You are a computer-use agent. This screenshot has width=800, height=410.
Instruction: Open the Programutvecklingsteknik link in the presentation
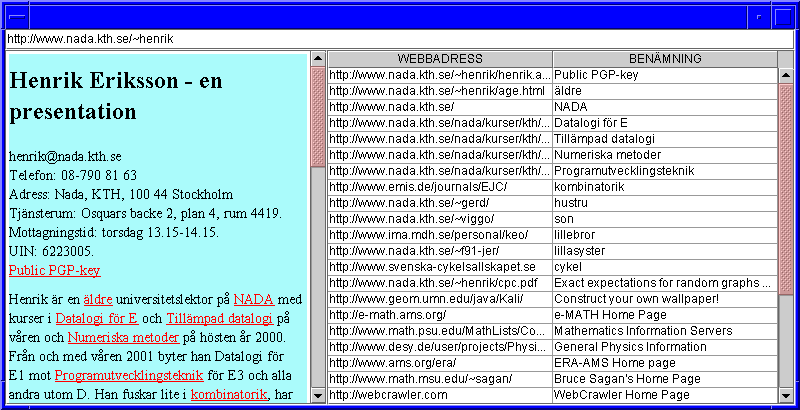point(129,376)
